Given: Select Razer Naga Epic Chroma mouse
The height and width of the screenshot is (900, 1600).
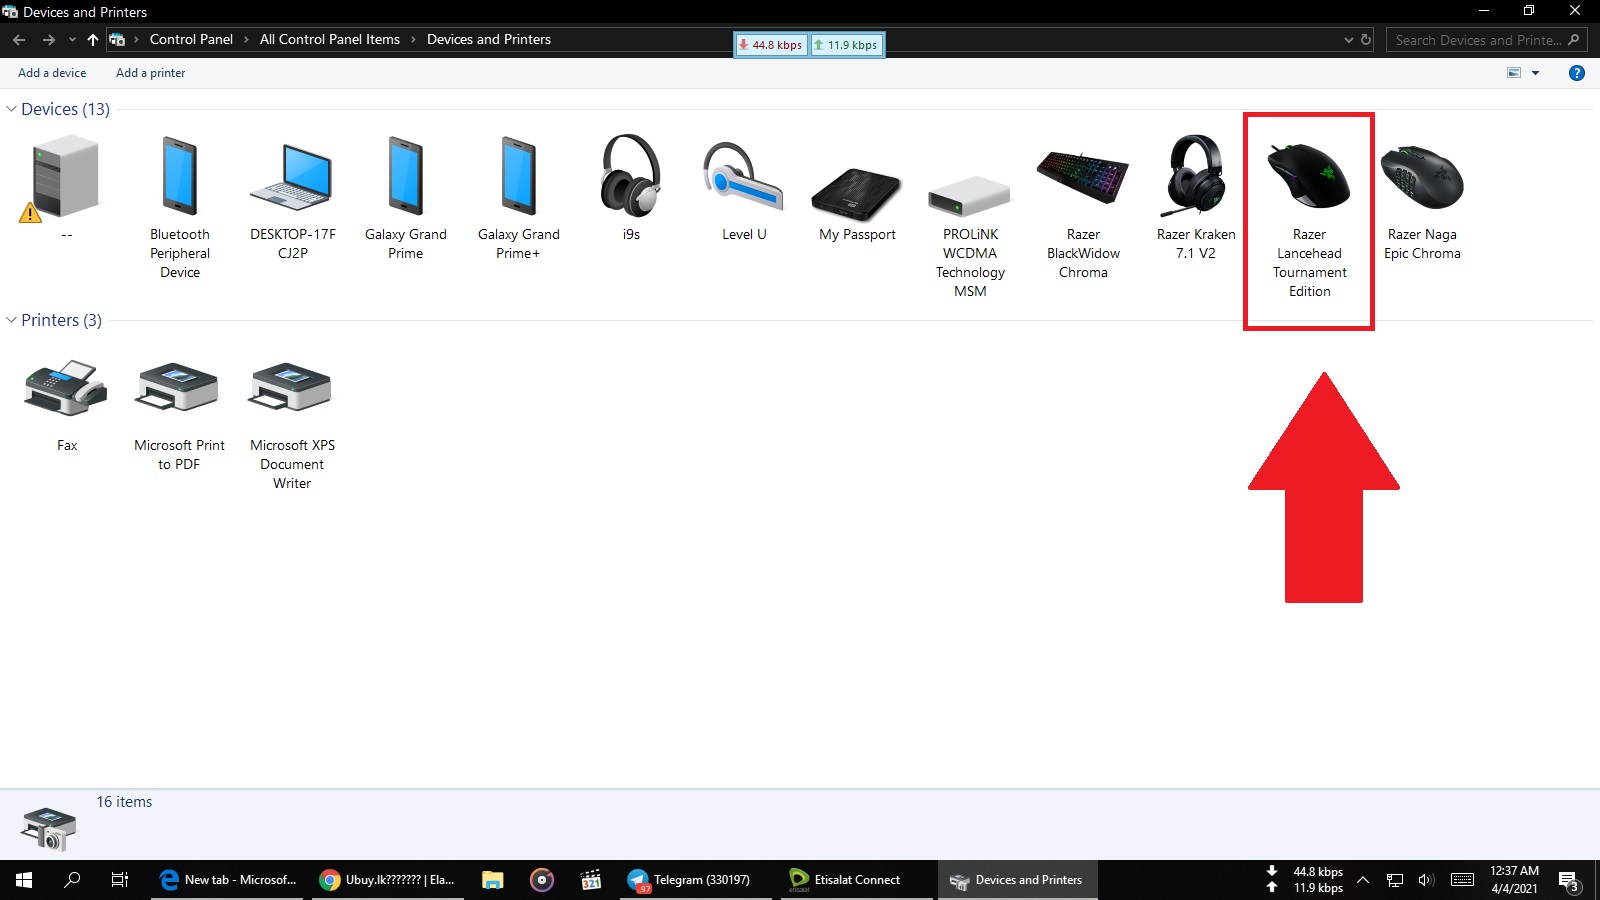Looking at the screenshot, I should [x=1422, y=178].
